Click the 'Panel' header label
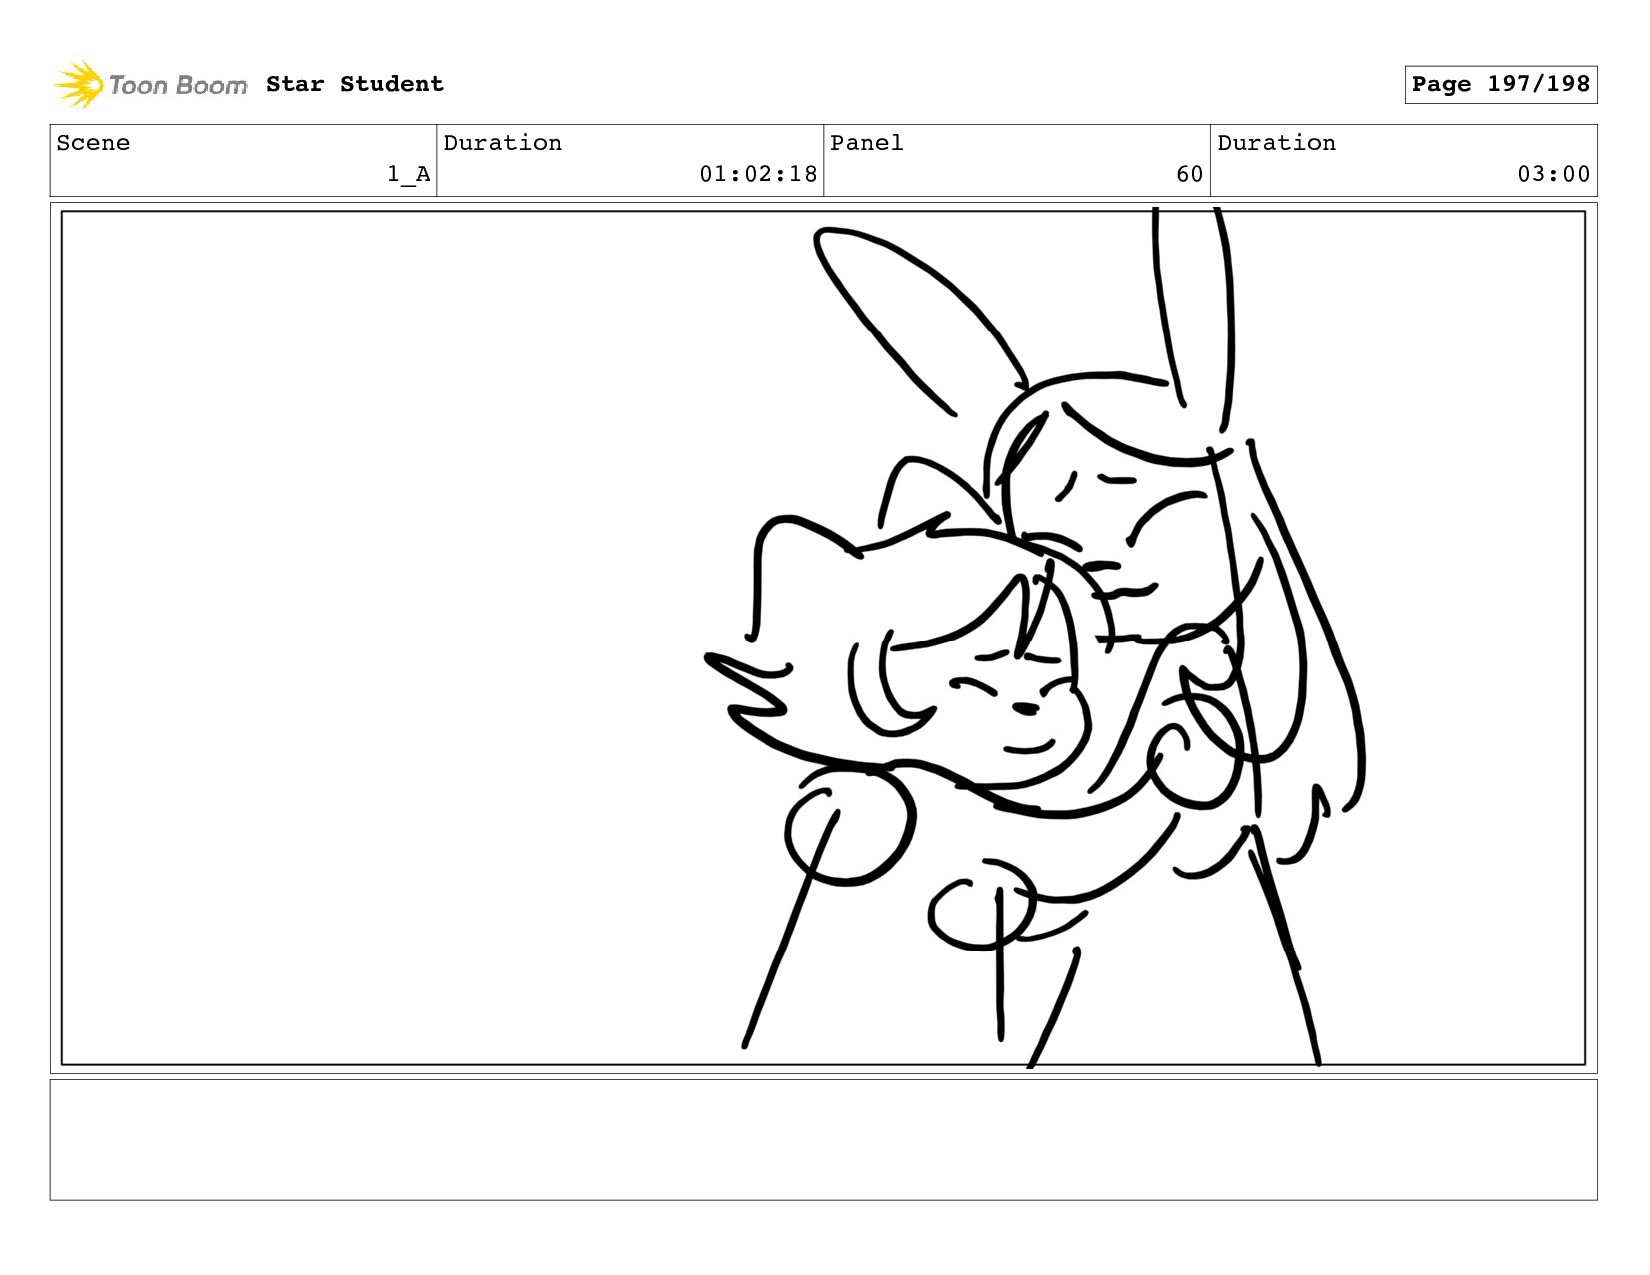1650x1275 pixels. [x=866, y=143]
